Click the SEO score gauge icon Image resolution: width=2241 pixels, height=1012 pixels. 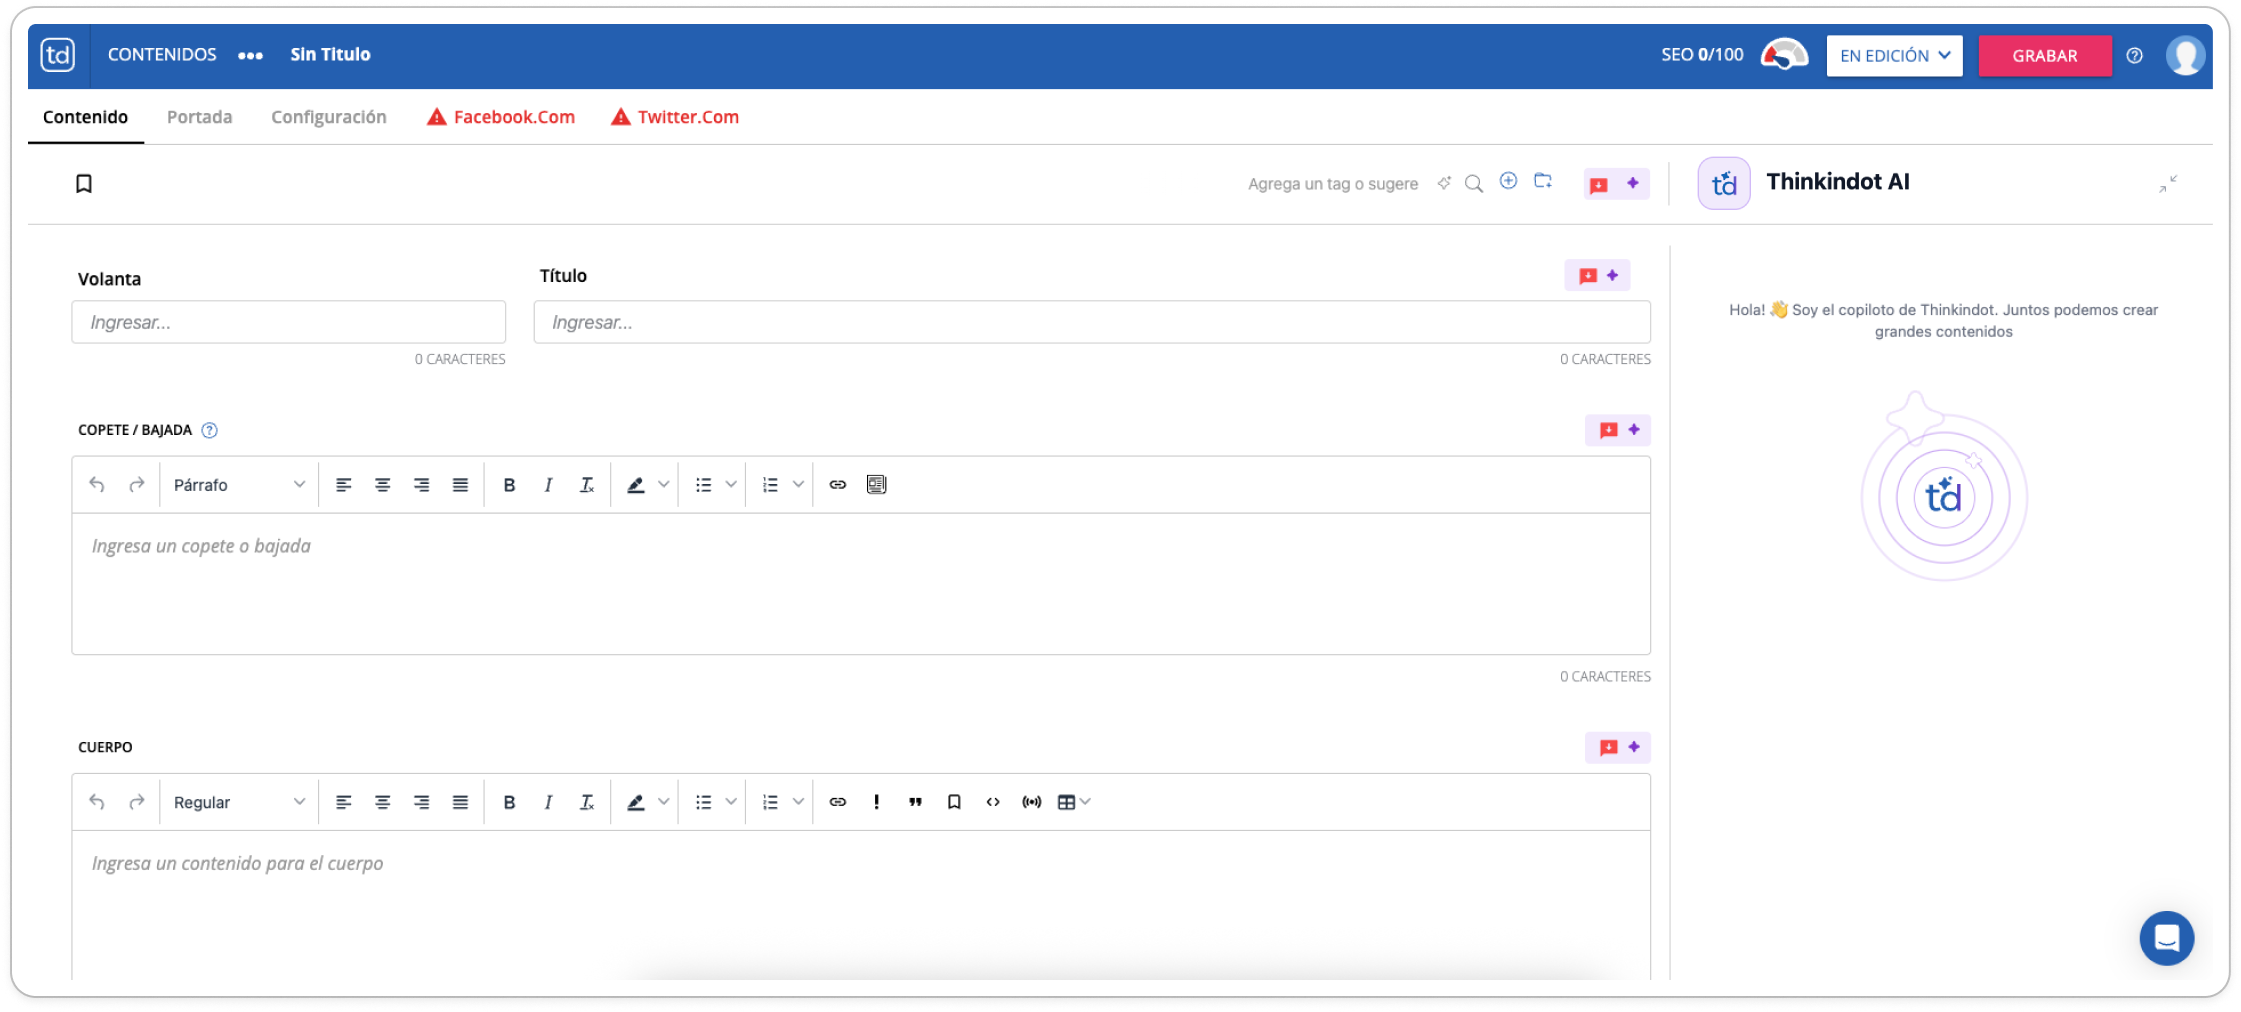[x=1784, y=55]
